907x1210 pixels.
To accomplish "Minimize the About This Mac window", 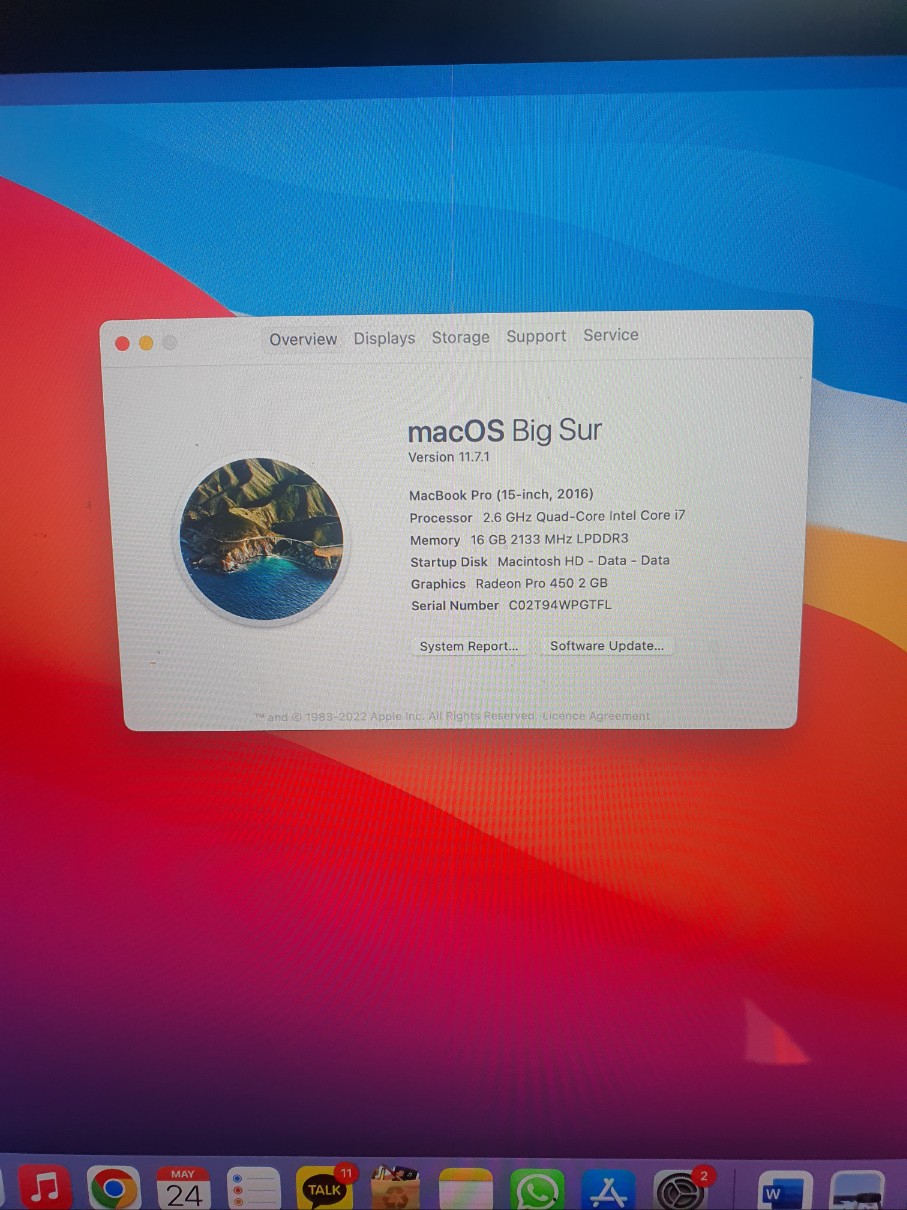I will 146,343.
